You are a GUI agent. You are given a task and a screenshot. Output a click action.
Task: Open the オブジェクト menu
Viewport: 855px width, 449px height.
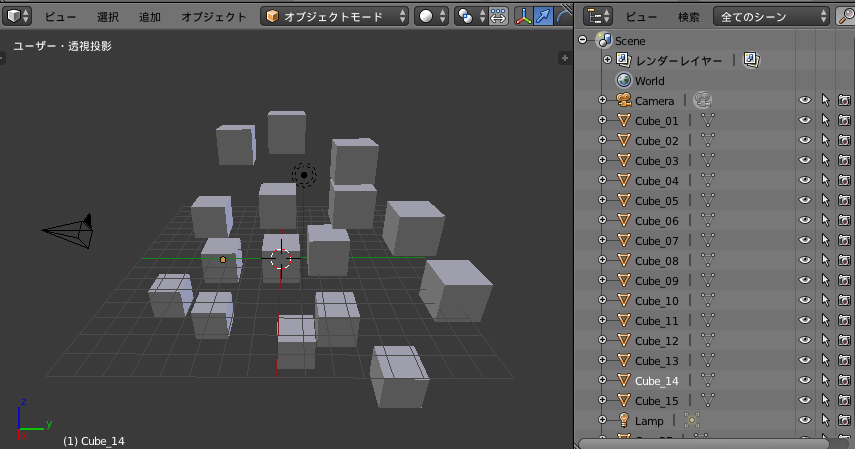click(214, 17)
